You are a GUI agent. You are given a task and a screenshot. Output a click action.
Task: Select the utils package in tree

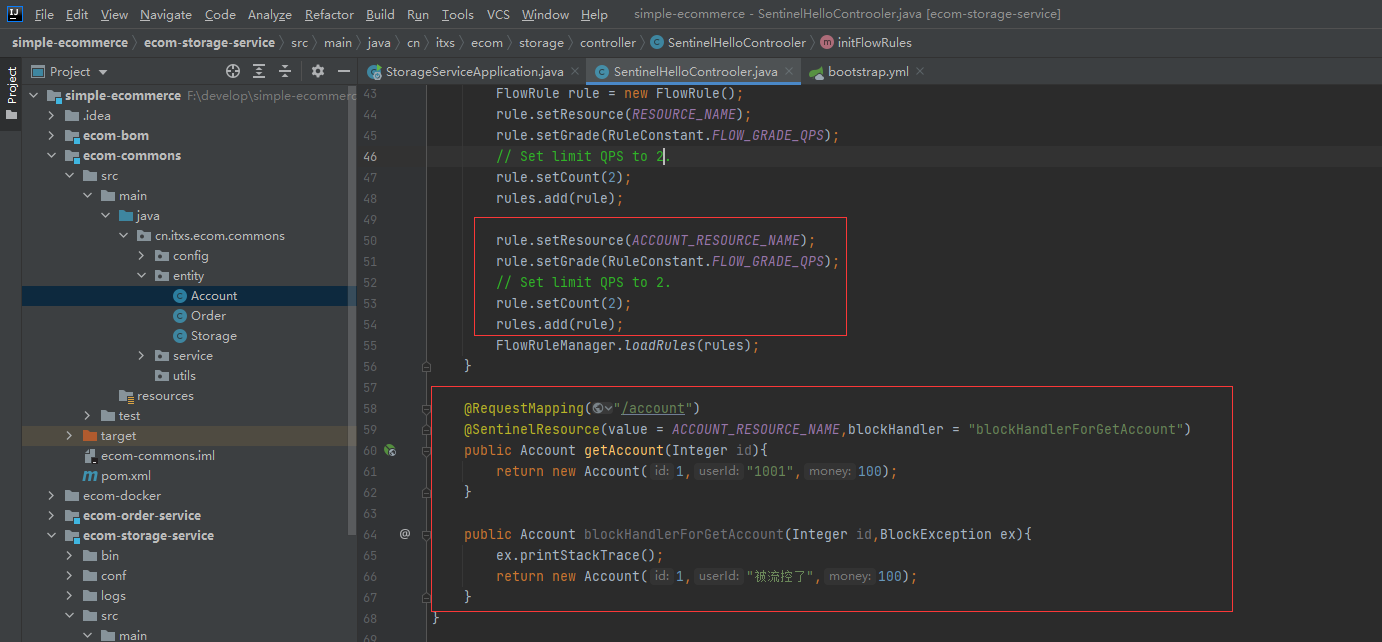point(184,376)
